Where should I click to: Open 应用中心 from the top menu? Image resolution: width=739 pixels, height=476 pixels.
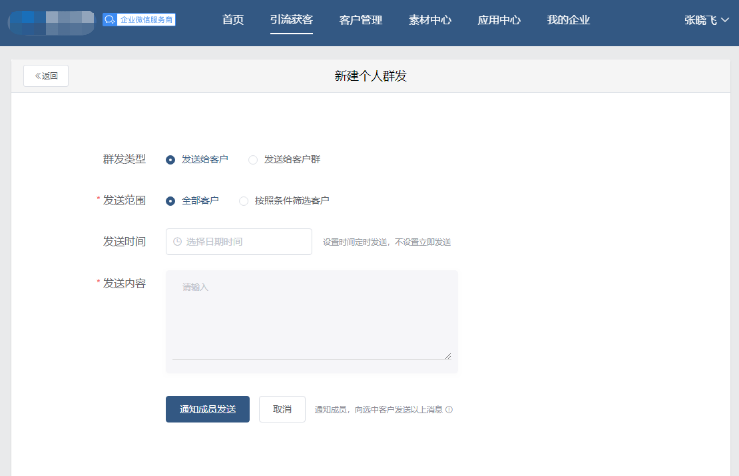499,20
